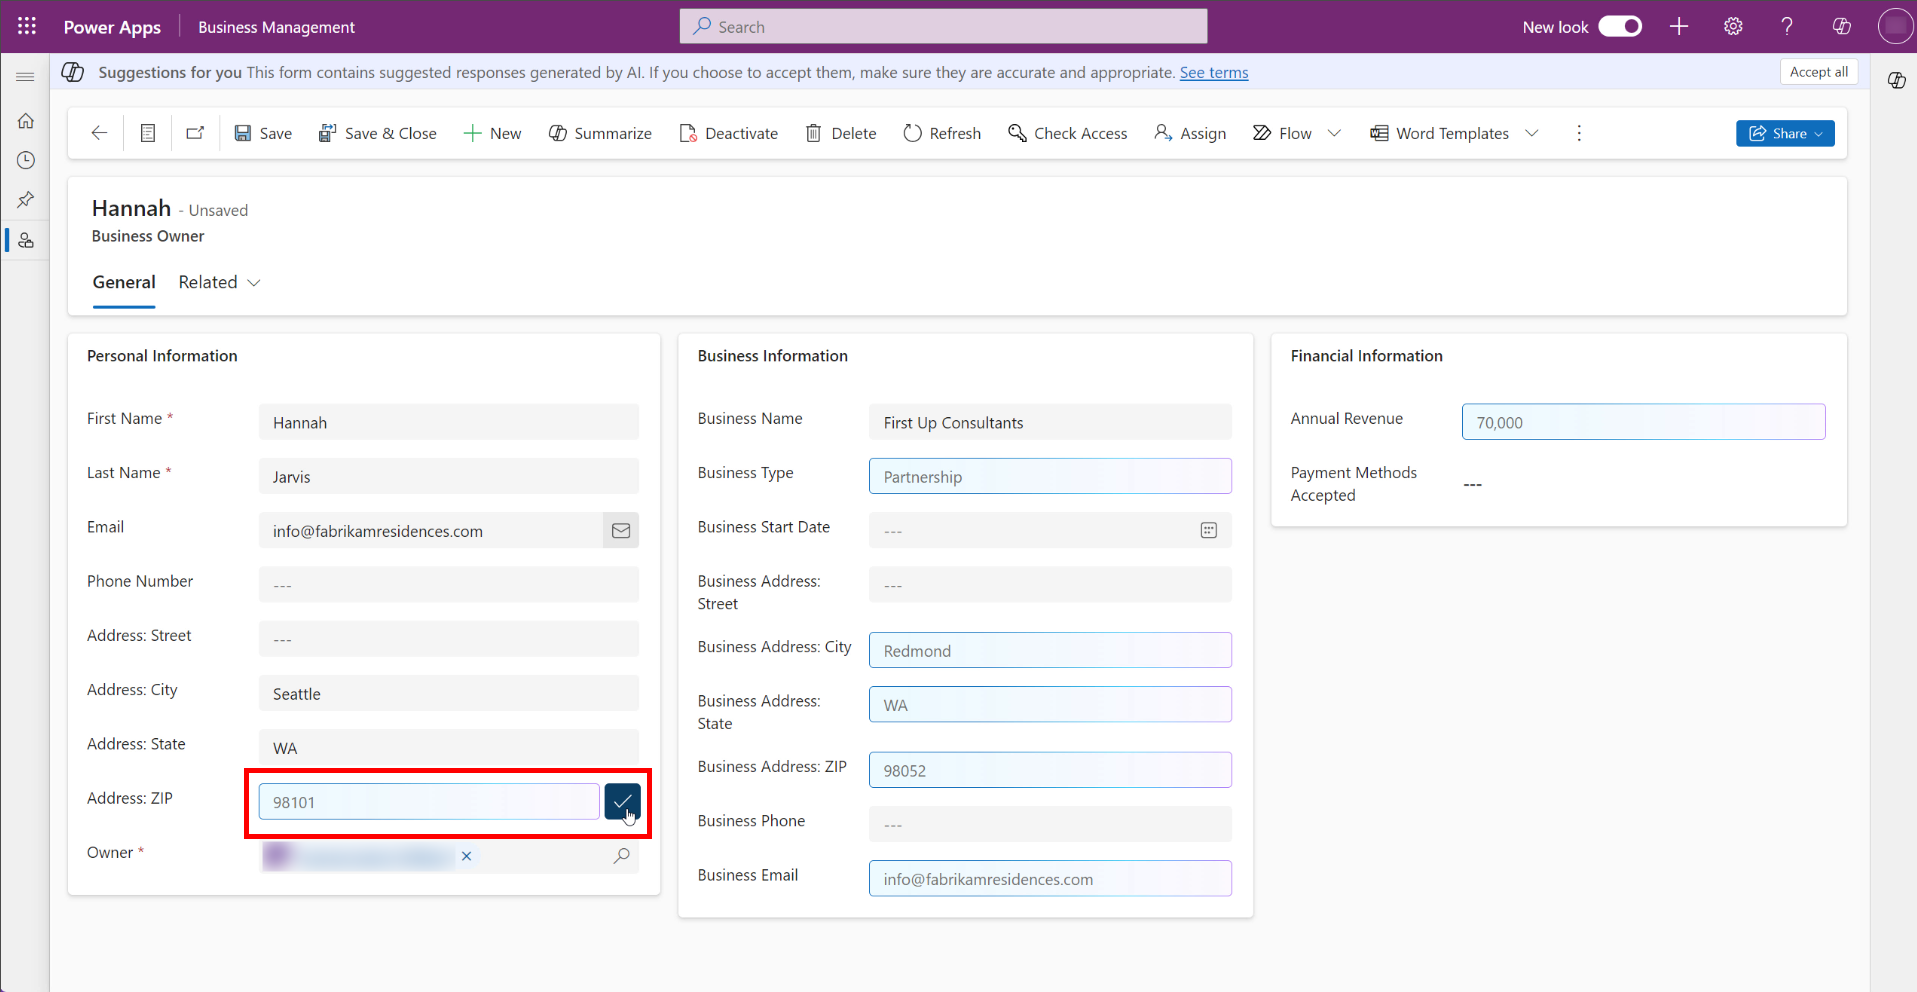1917x992 pixels.
Task: Open the more commands overflow menu
Action: (x=1579, y=133)
